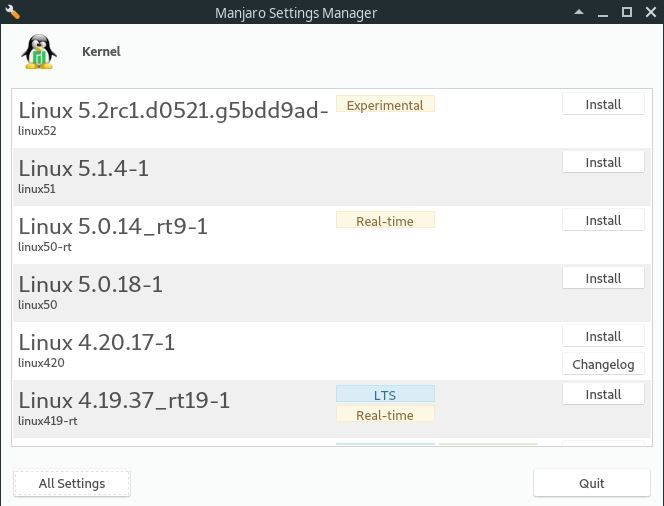Select the Linux 5.2rc1.d0521.g5bdd9ad- title

(173, 111)
